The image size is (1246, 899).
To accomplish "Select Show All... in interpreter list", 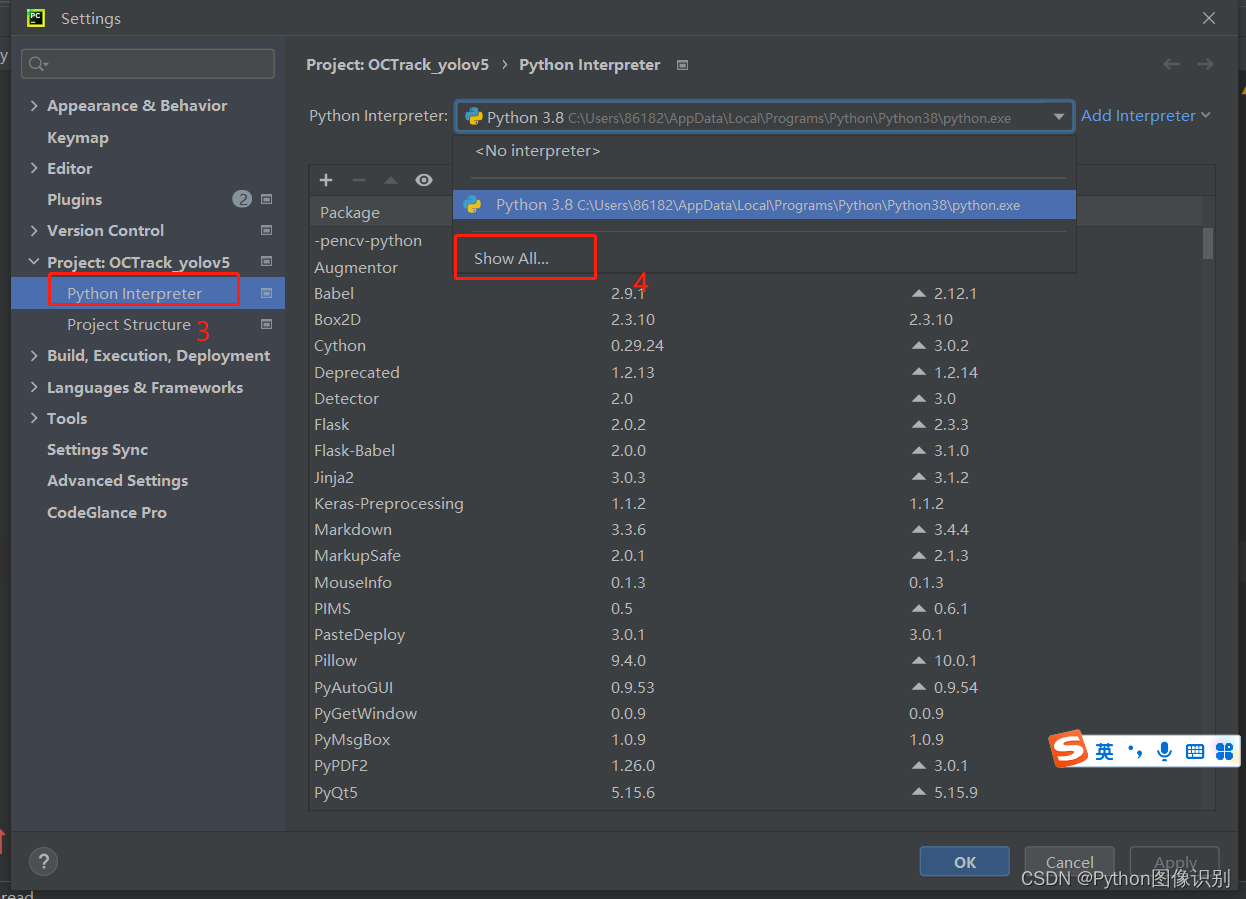I will (x=511, y=258).
